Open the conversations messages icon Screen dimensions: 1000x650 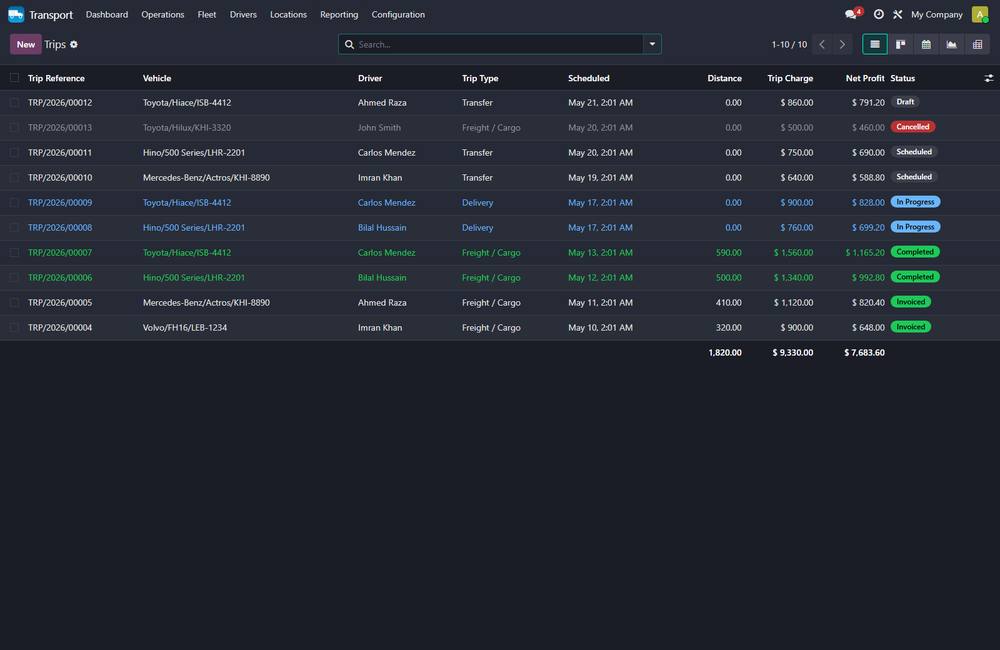tap(853, 14)
